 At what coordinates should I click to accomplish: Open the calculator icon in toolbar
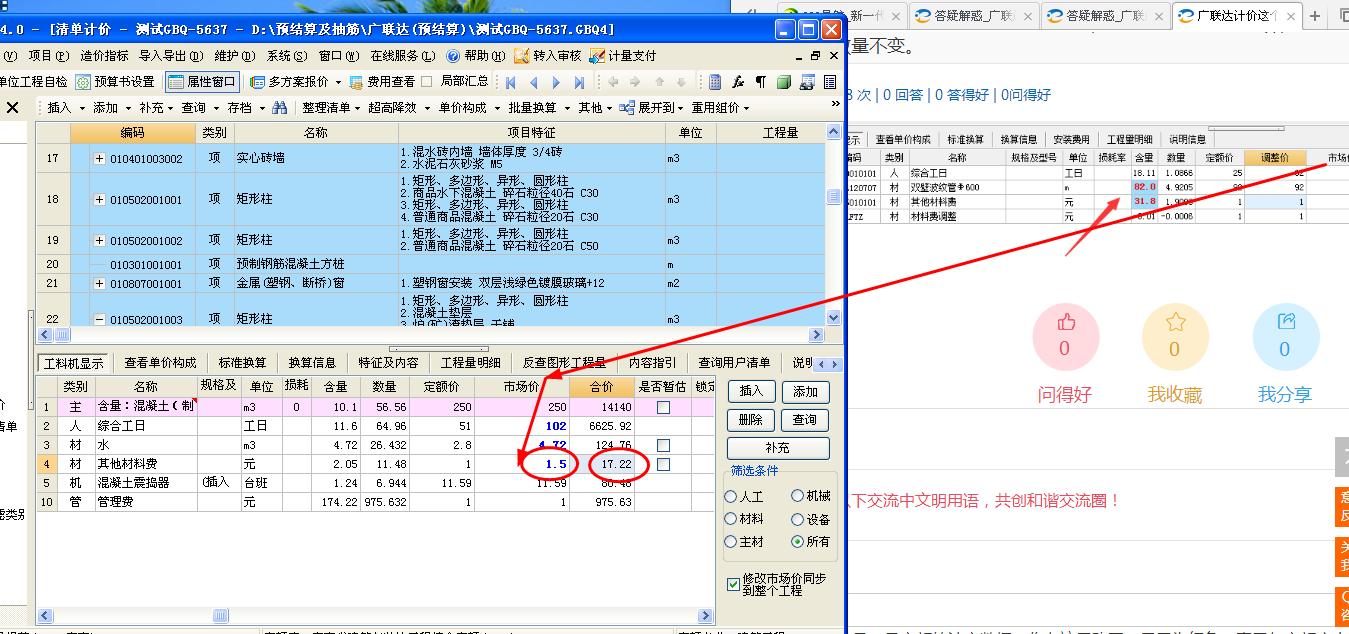715,82
